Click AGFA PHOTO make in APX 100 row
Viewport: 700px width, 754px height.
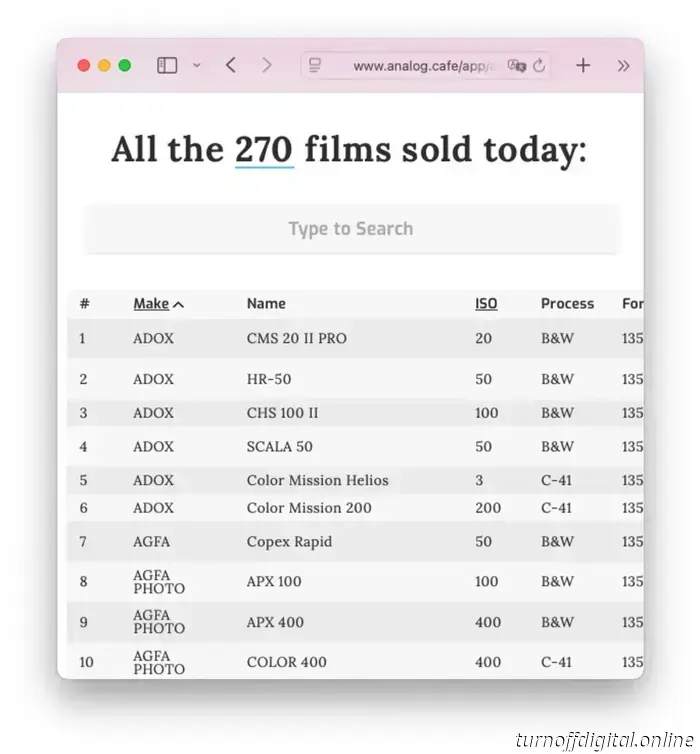click(x=159, y=582)
